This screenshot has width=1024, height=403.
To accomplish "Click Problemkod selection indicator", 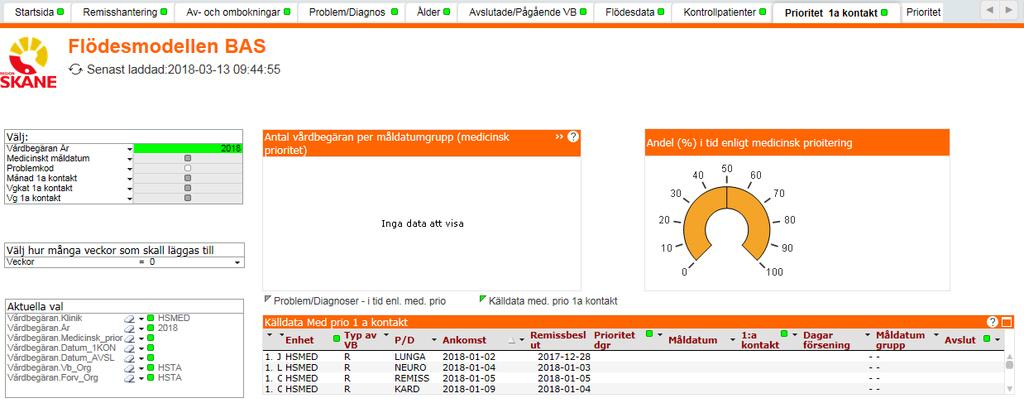I will point(187,168).
